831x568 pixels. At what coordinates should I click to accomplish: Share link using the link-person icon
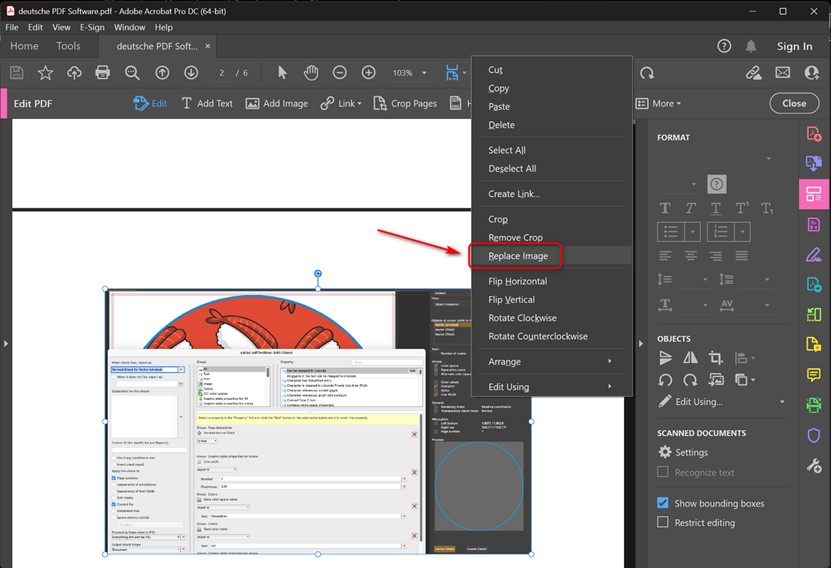(x=753, y=73)
